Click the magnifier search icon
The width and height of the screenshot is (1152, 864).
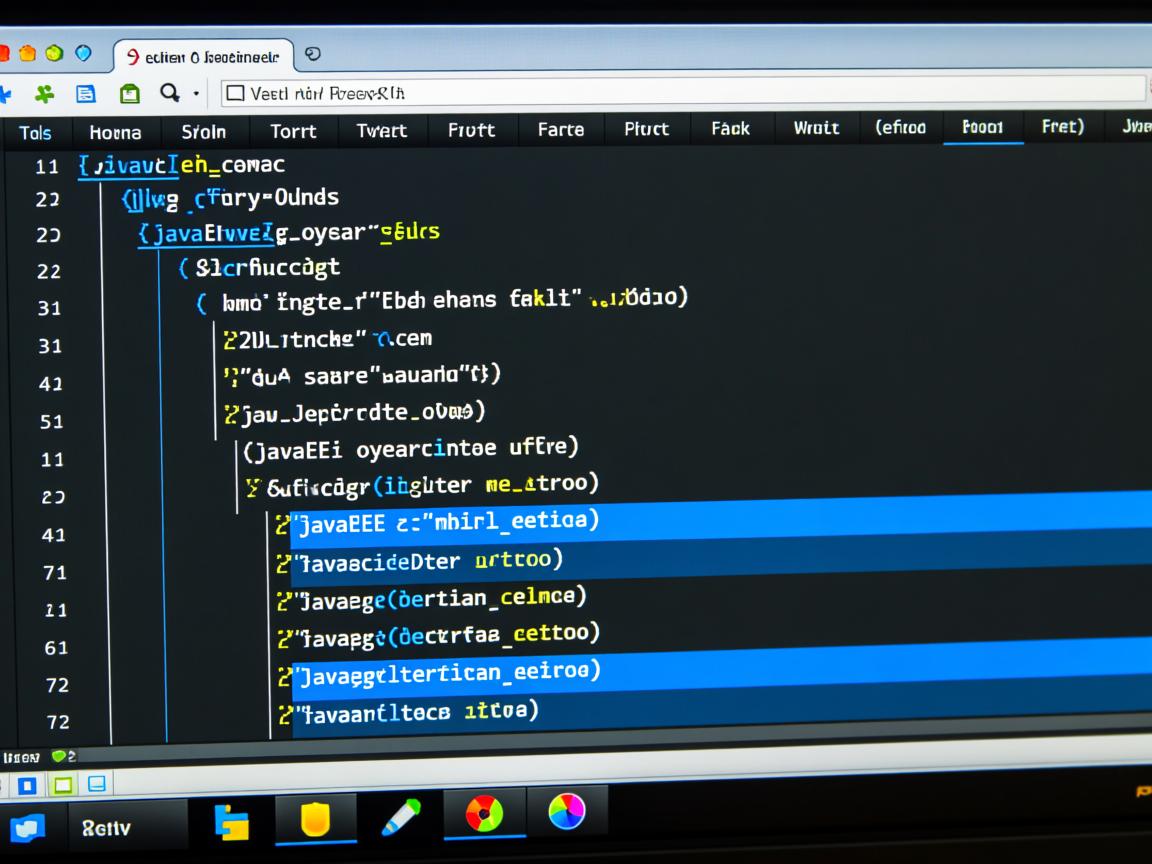(x=170, y=93)
